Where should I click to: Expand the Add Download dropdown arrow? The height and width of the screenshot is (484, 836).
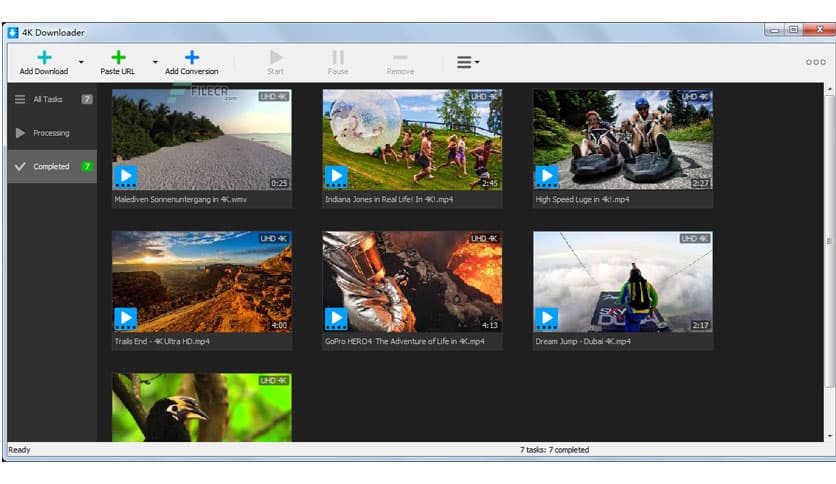[81, 62]
